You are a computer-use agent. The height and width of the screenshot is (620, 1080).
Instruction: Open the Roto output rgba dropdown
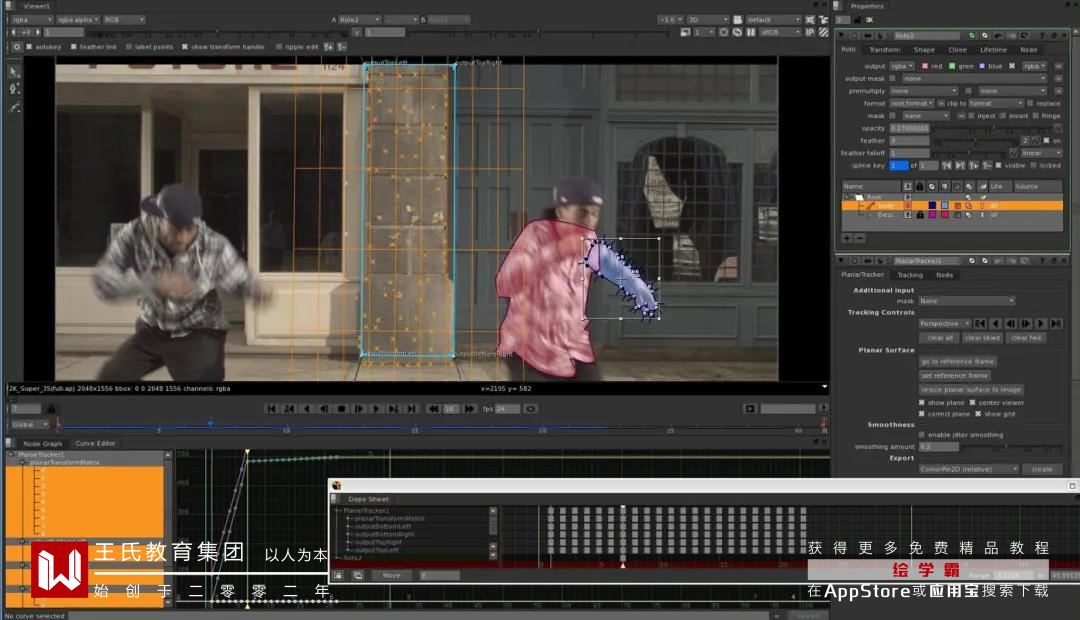902,66
